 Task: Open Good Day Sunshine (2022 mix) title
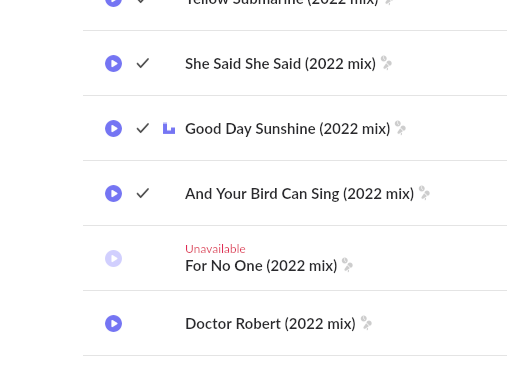(x=288, y=129)
